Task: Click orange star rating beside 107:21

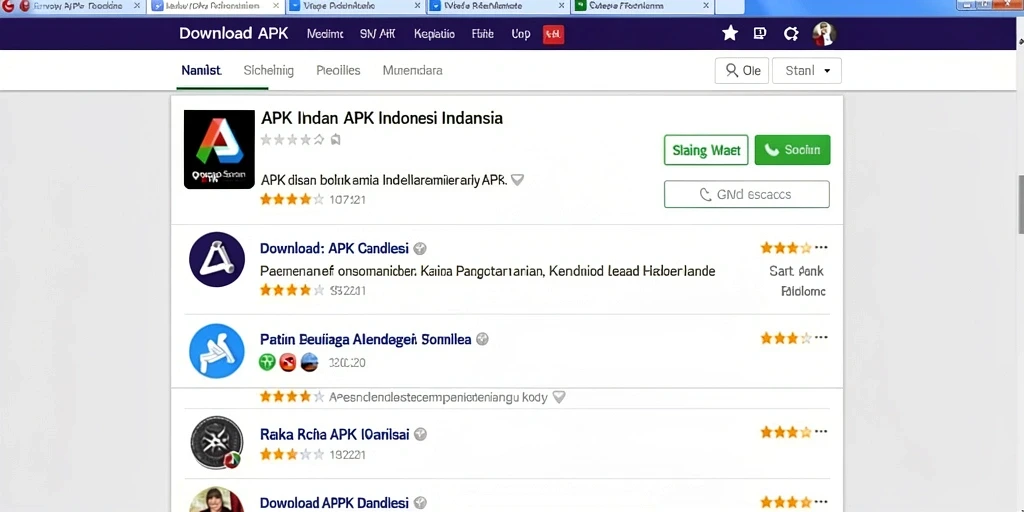Action: tap(292, 199)
